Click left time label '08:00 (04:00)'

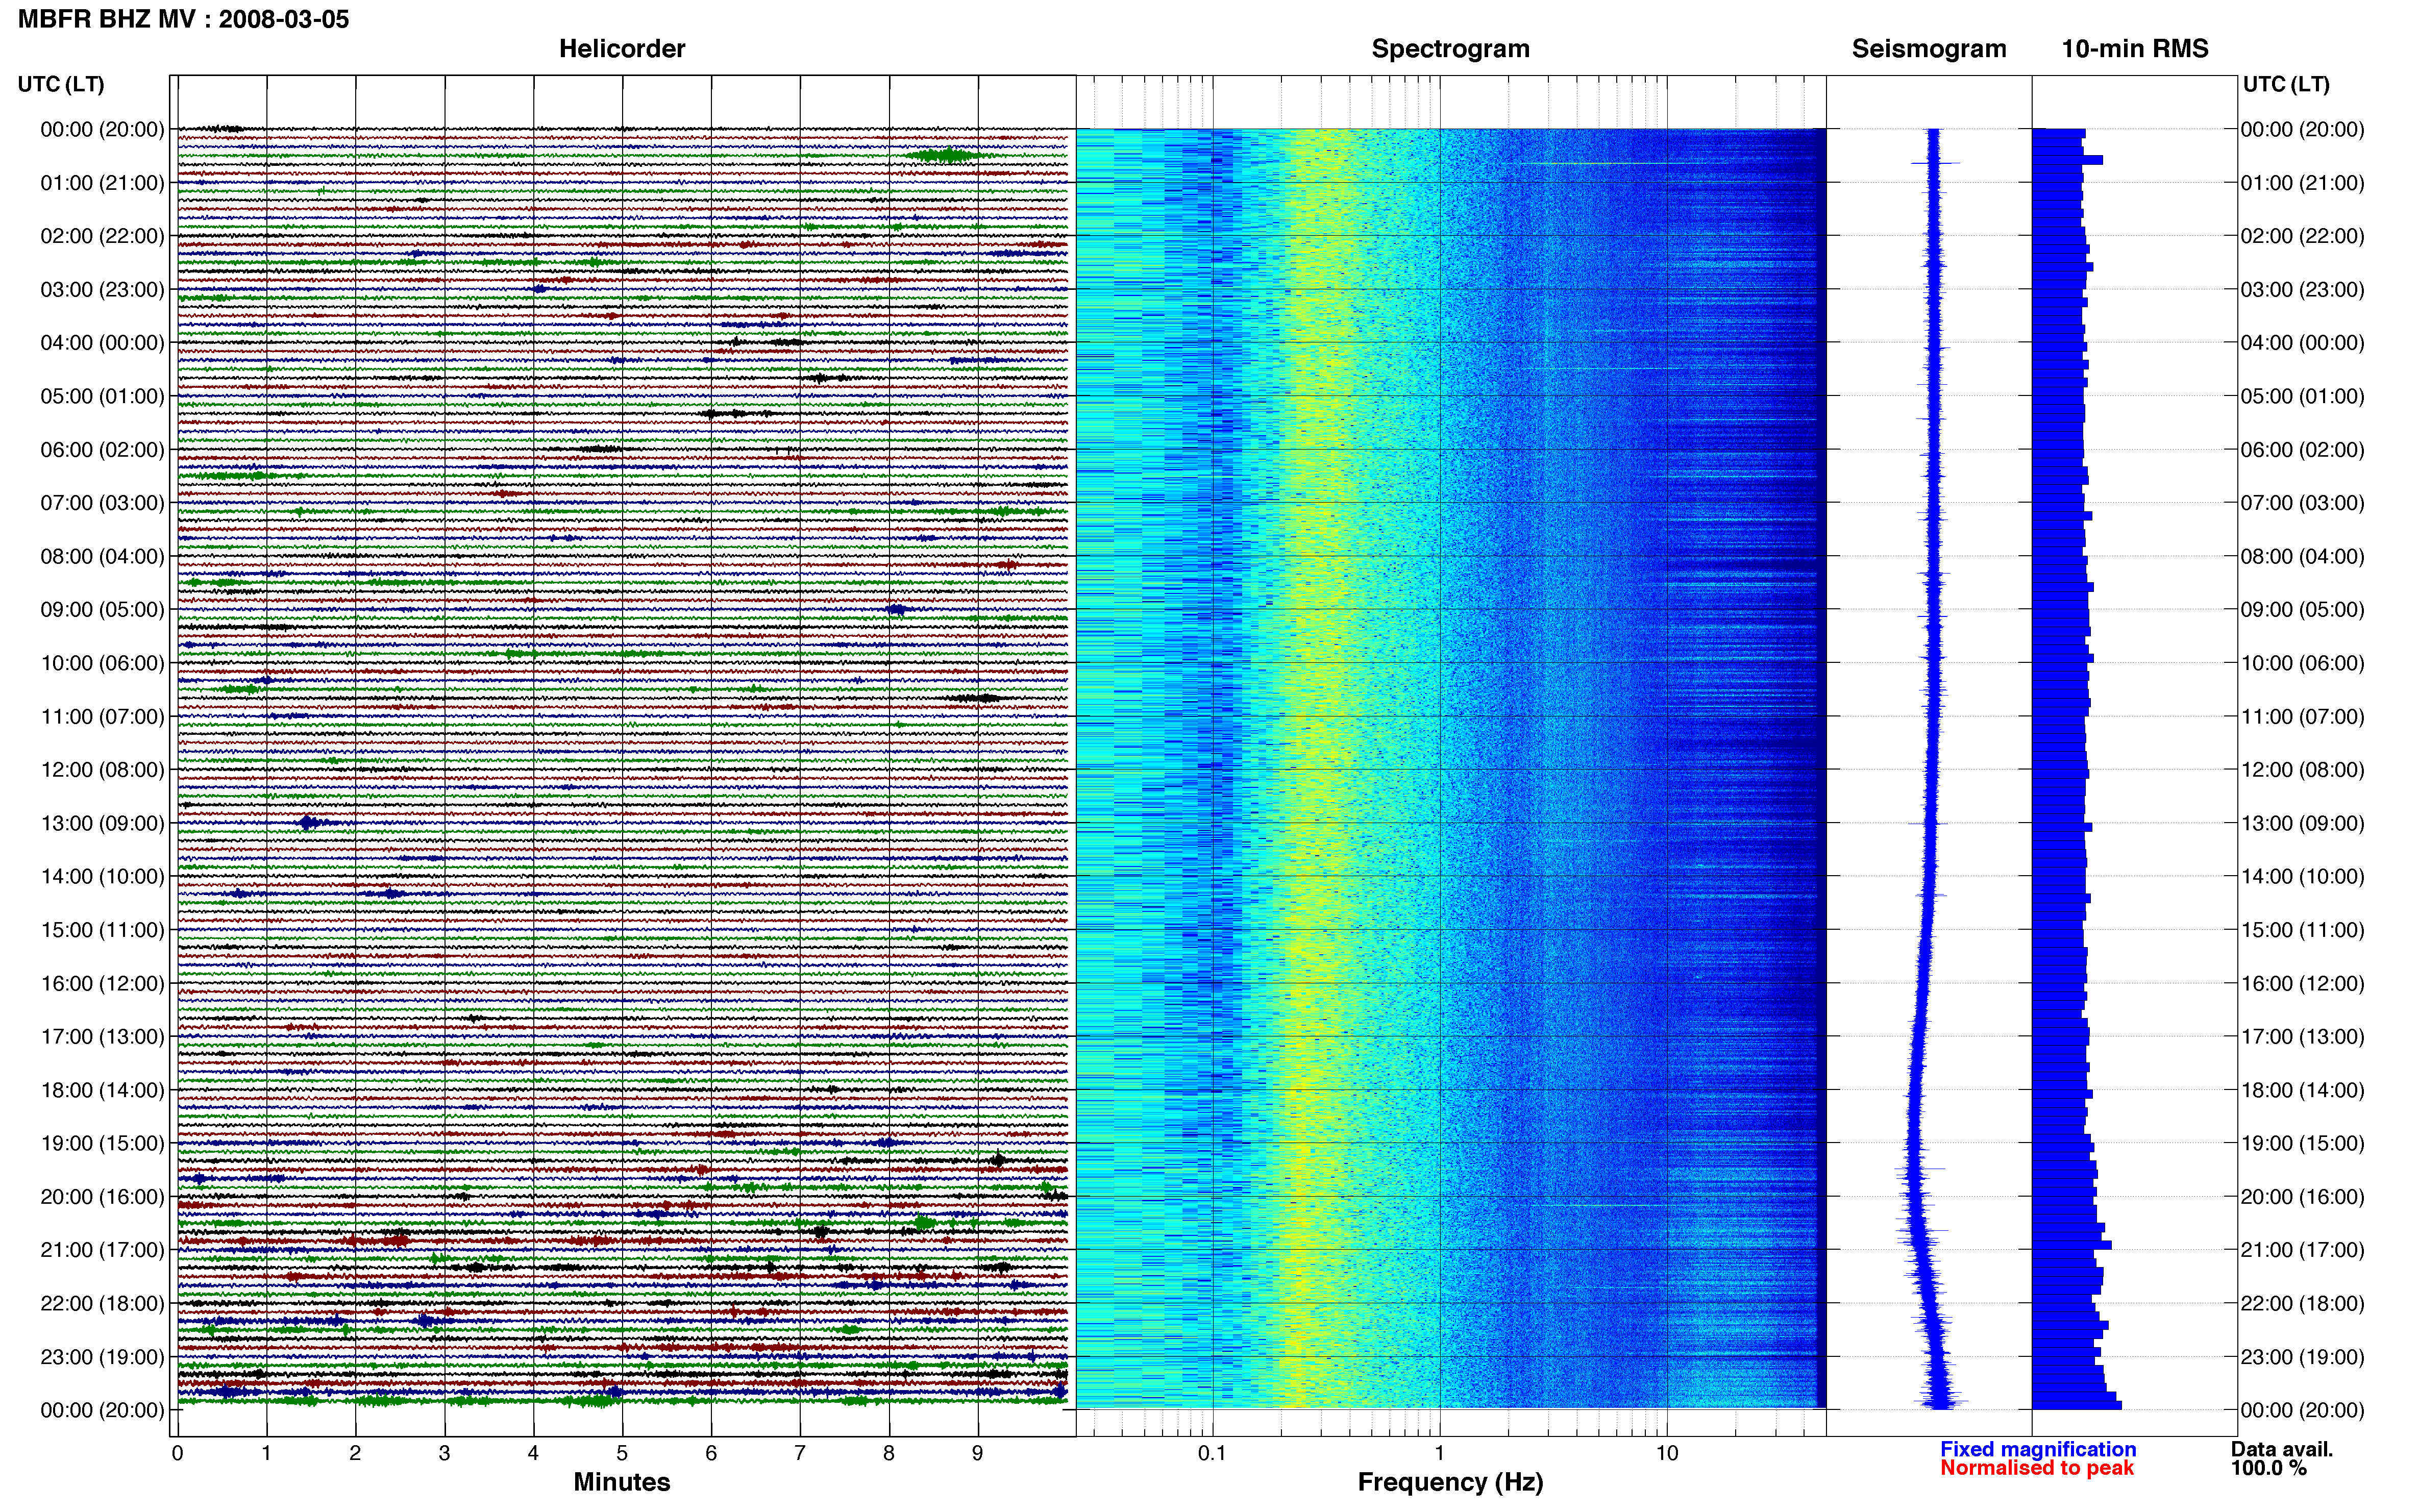pos(102,556)
